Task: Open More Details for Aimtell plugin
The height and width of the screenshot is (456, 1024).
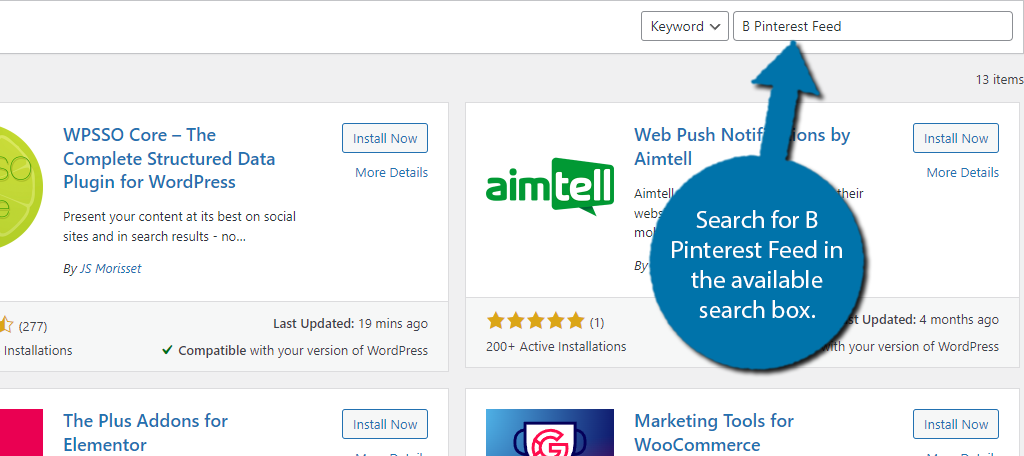Action: [963, 172]
